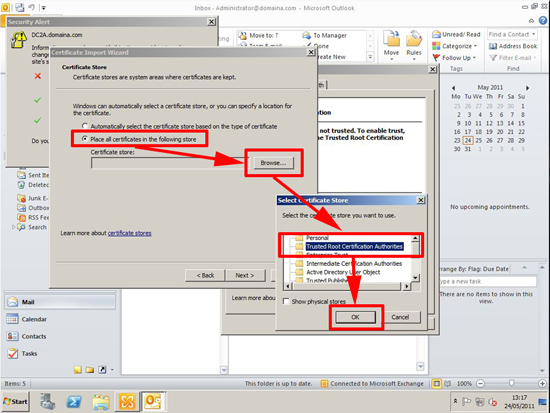Select Automatically select the certificate store option
Viewport: 550px width, 413px height.
pos(180,126)
